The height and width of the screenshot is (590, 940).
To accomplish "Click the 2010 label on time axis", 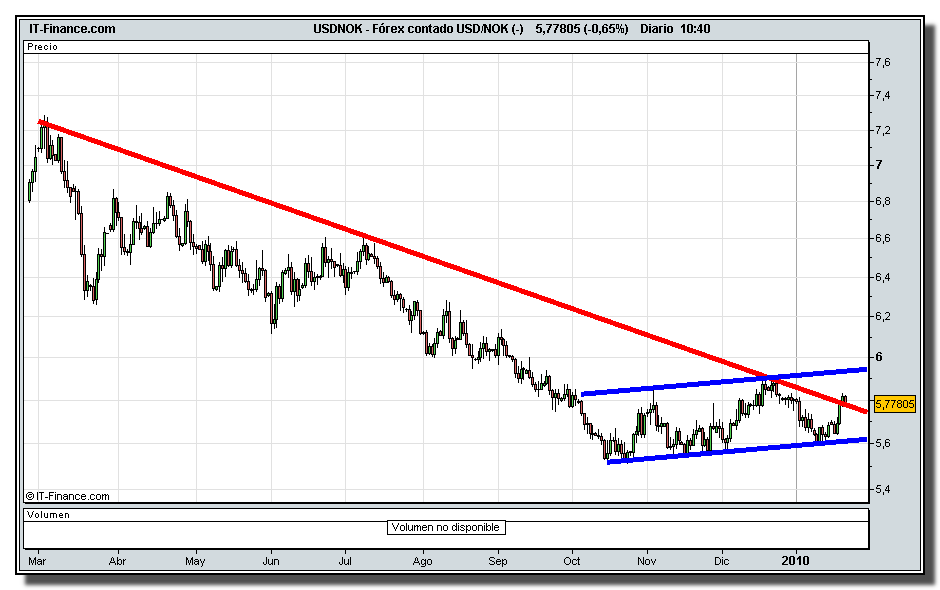I will pyautogui.click(x=795, y=561).
